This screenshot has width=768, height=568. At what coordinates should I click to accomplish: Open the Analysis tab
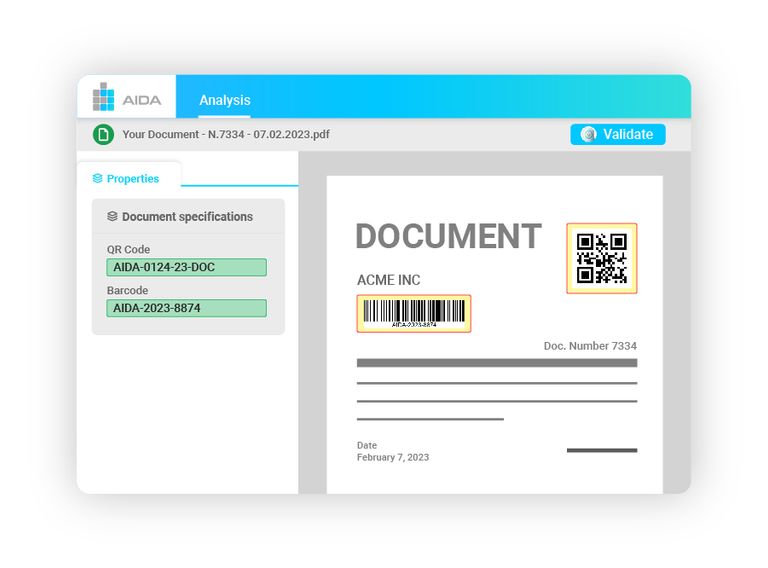point(224,100)
